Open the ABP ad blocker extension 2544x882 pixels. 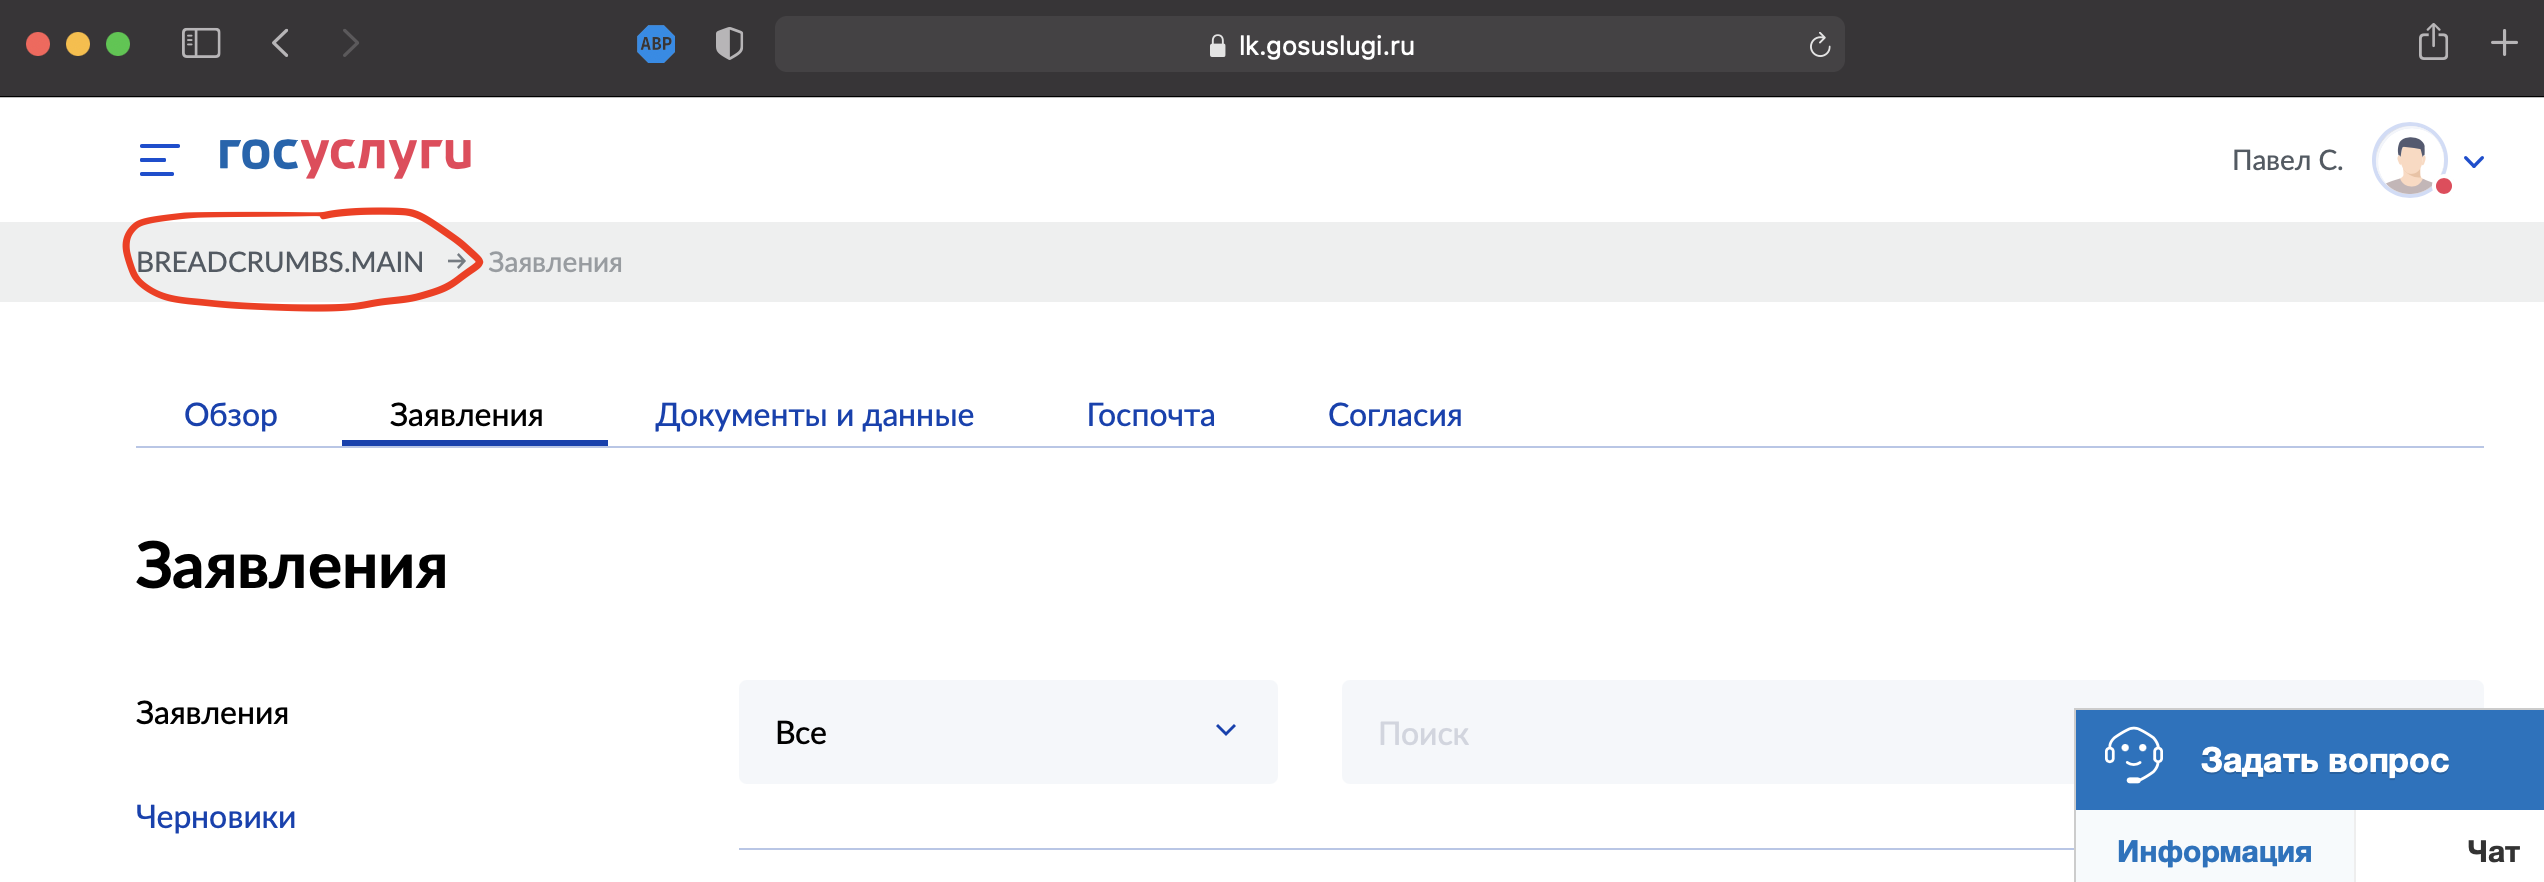[x=656, y=44]
